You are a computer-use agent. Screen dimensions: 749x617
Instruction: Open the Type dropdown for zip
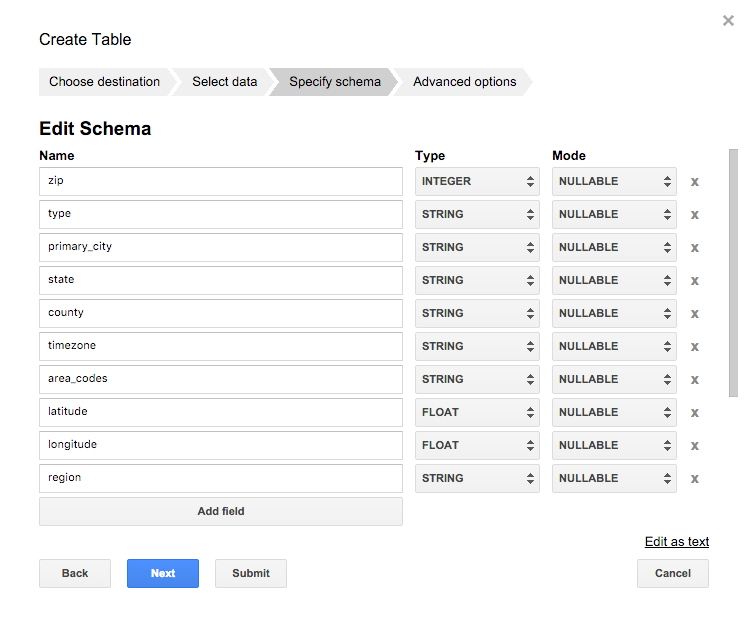pos(477,182)
